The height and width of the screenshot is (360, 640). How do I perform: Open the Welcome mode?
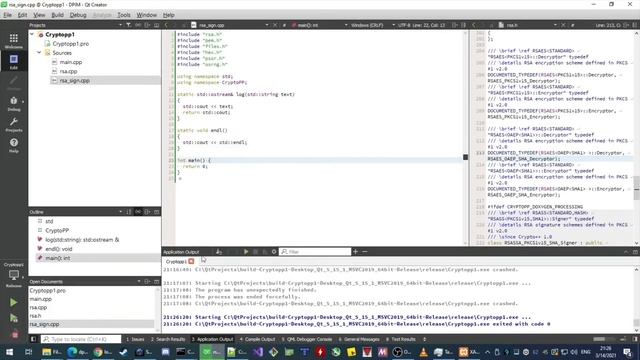(x=13, y=41)
